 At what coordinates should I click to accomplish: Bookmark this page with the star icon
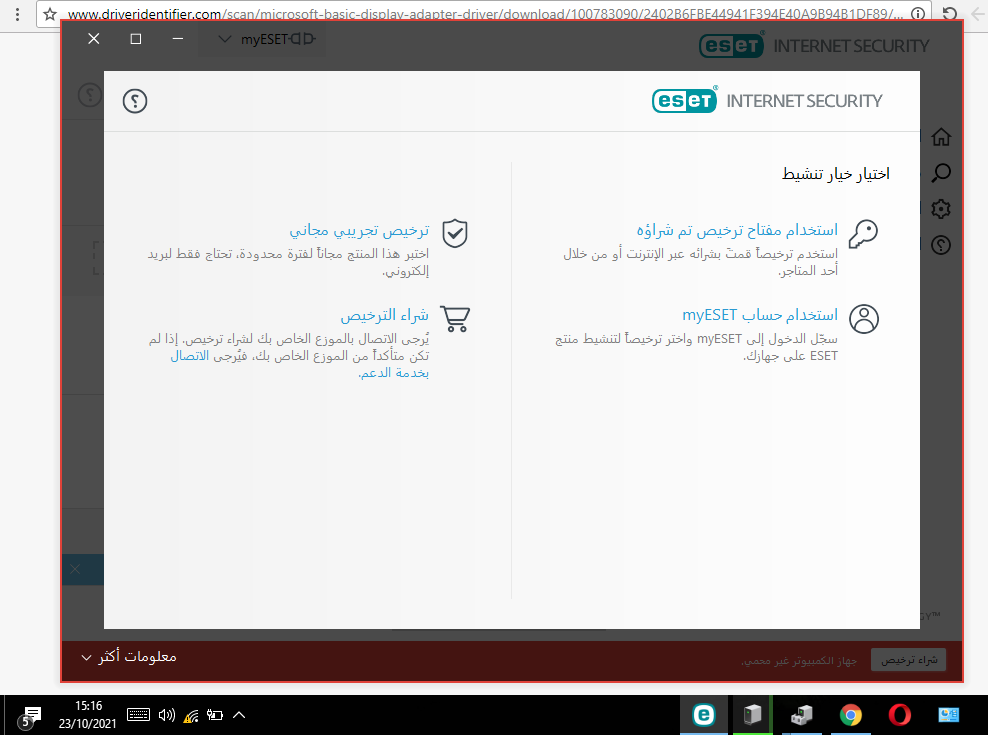click(x=50, y=13)
